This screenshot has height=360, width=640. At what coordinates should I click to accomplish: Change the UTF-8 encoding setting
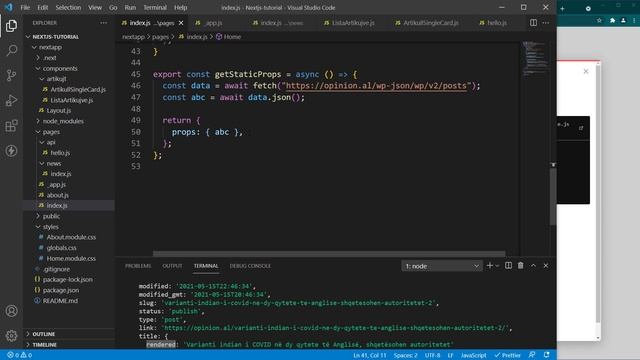(x=433, y=355)
